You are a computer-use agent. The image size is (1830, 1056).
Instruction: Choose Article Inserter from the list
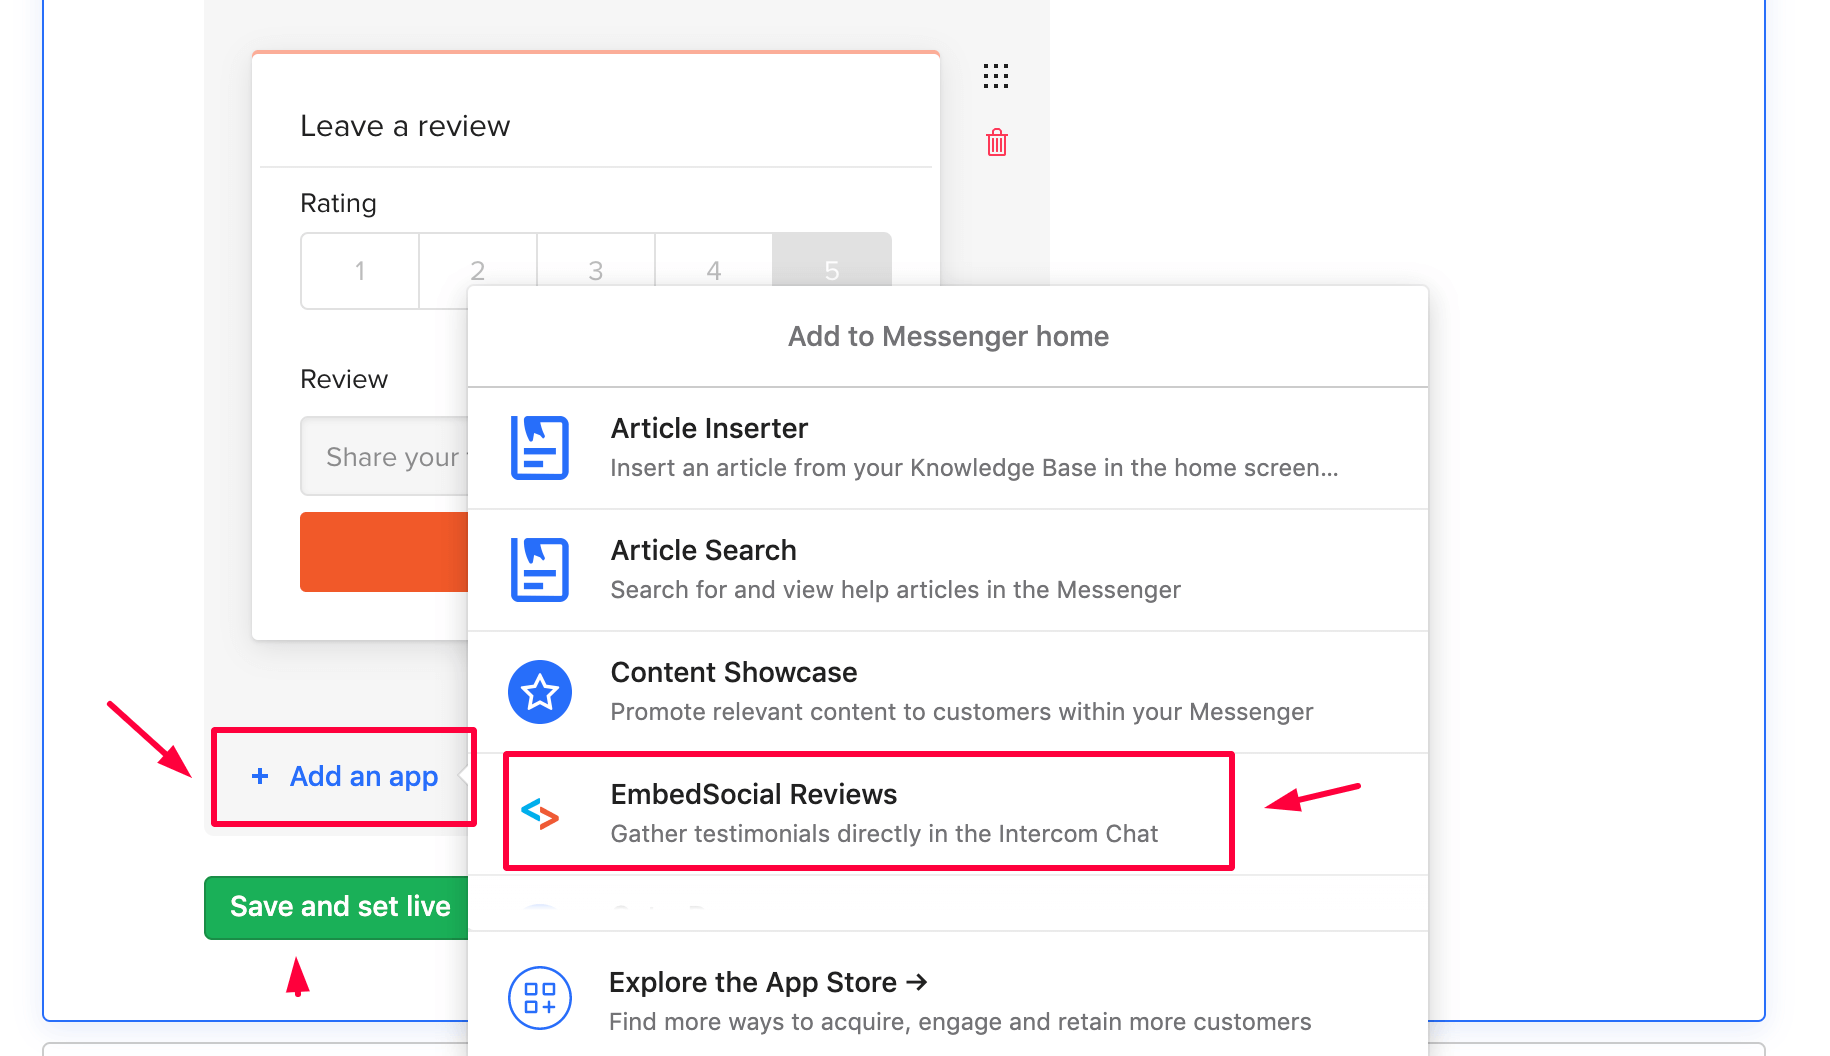(948, 448)
